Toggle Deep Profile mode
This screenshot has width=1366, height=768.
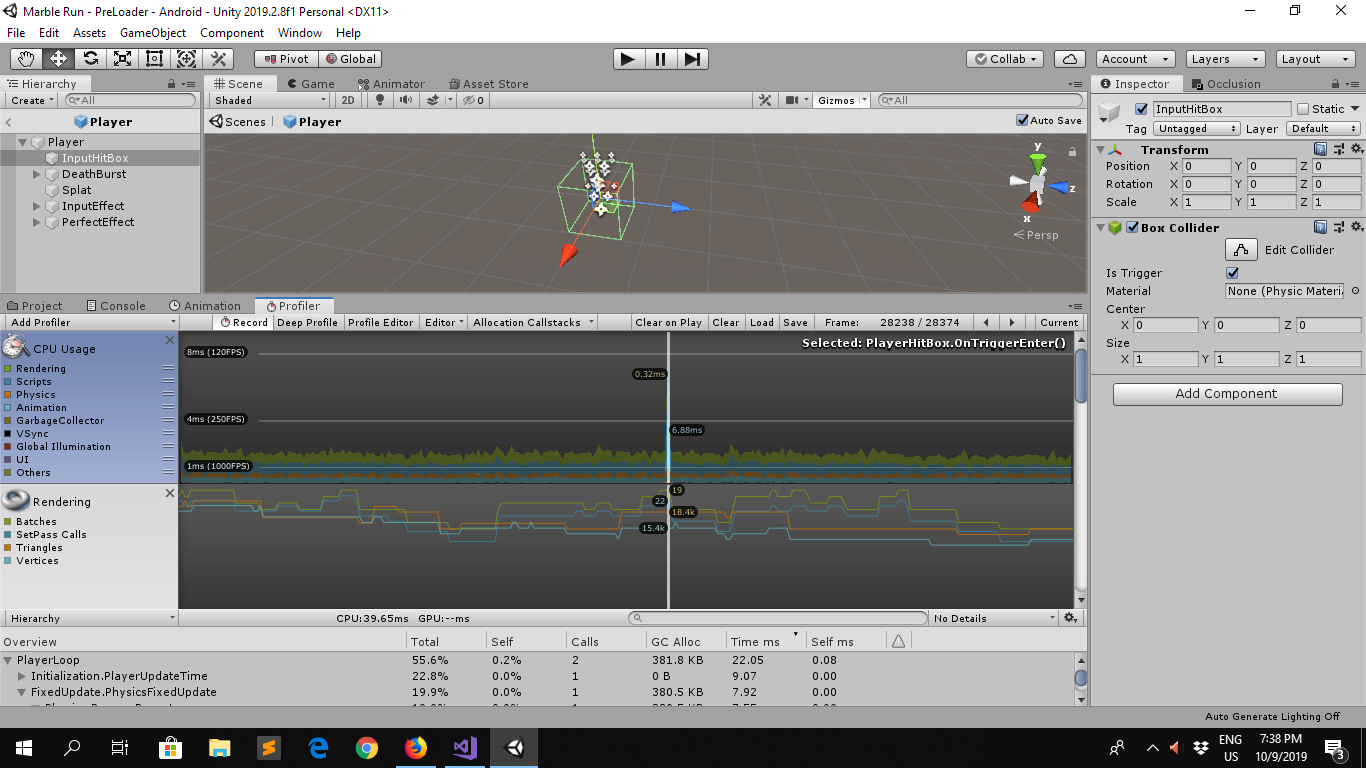[x=307, y=322]
